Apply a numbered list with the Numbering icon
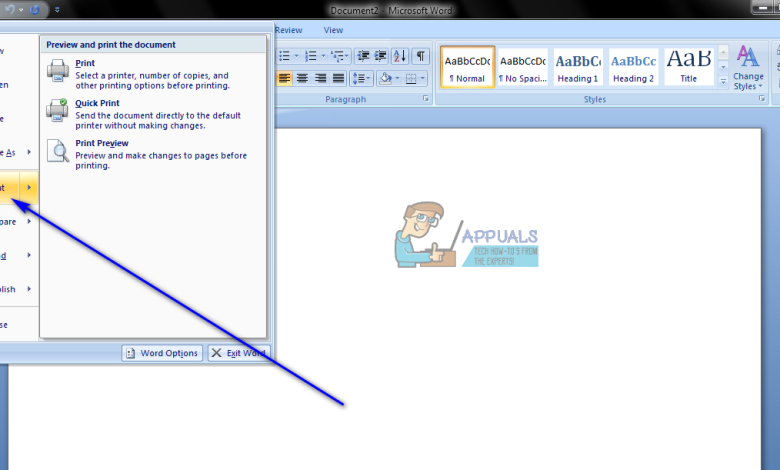 pos(311,56)
